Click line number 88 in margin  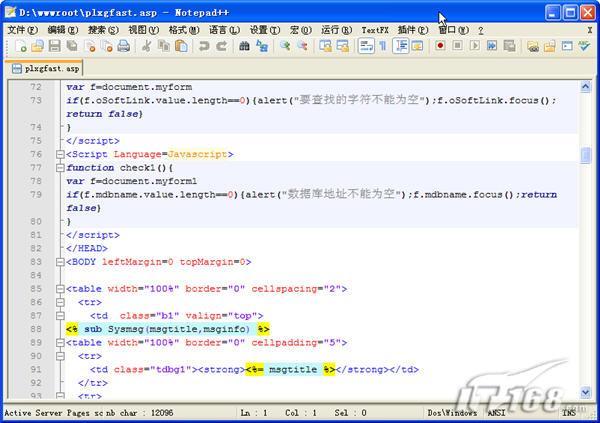[36, 329]
